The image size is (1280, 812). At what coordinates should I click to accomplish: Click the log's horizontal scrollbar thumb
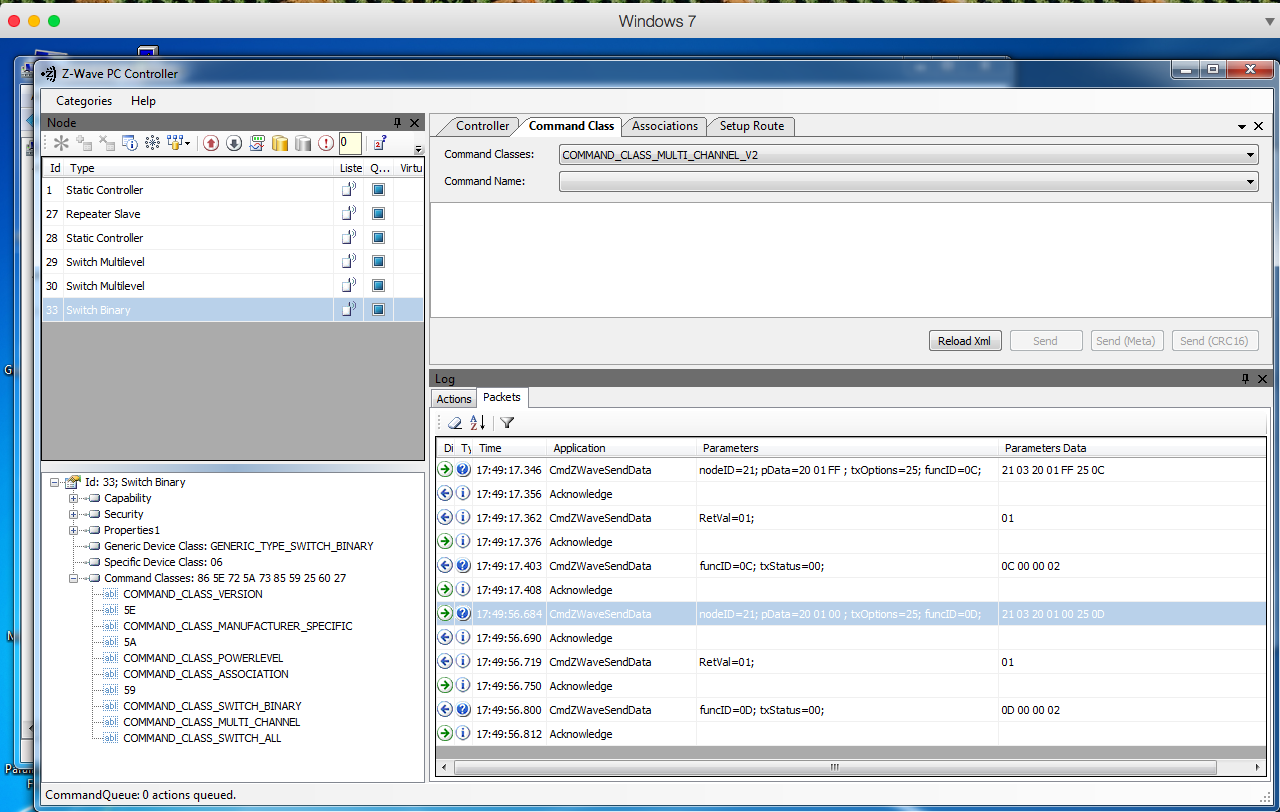[834, 768]
